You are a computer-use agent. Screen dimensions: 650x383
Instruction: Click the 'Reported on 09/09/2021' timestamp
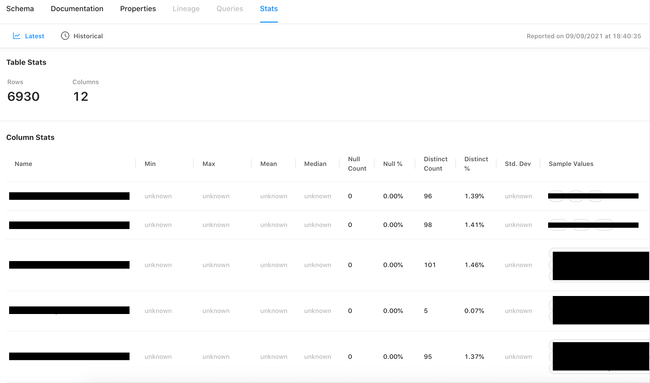[x=584, y=36]
